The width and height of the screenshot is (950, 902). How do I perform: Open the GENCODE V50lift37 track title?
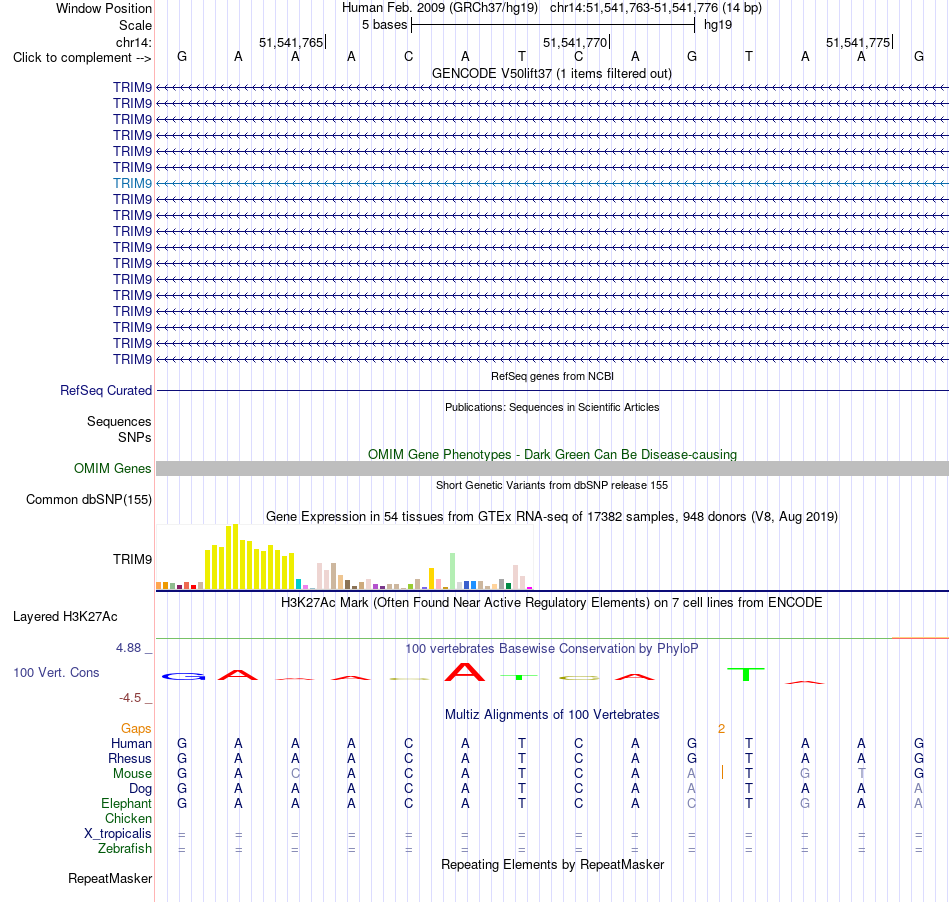click(x=551, y=73)
